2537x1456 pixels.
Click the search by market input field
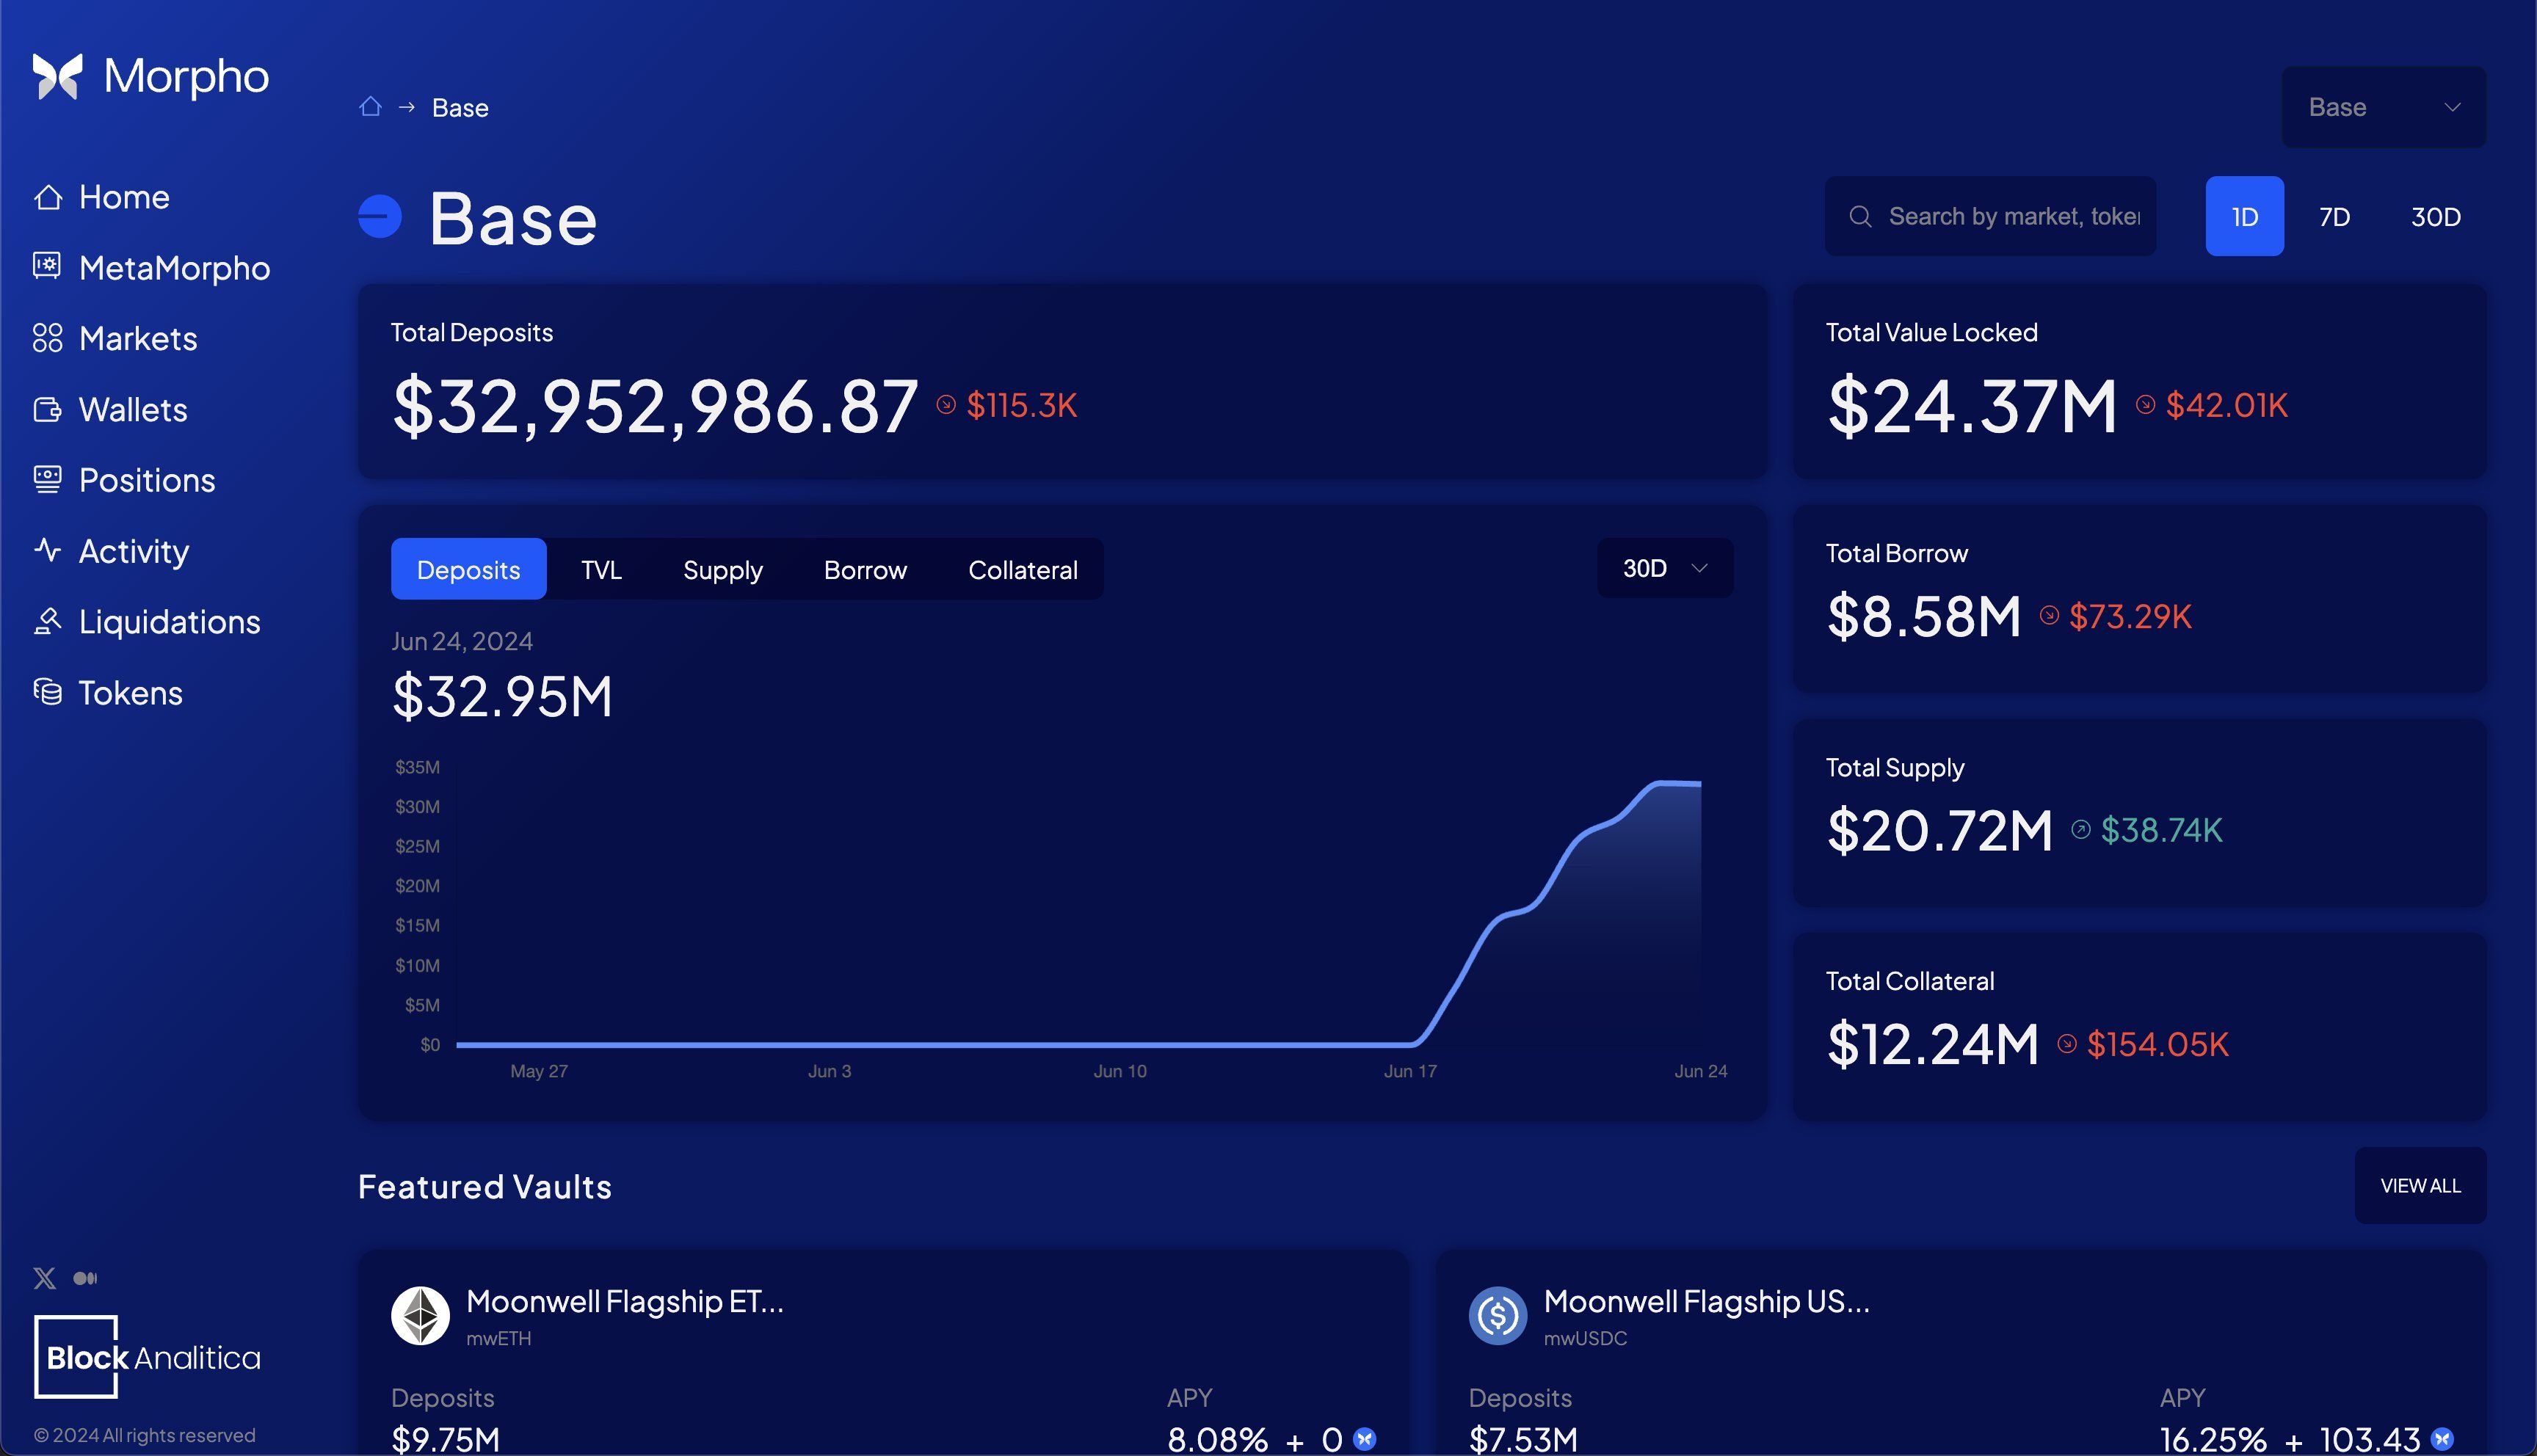click(x=1990, y=216)
